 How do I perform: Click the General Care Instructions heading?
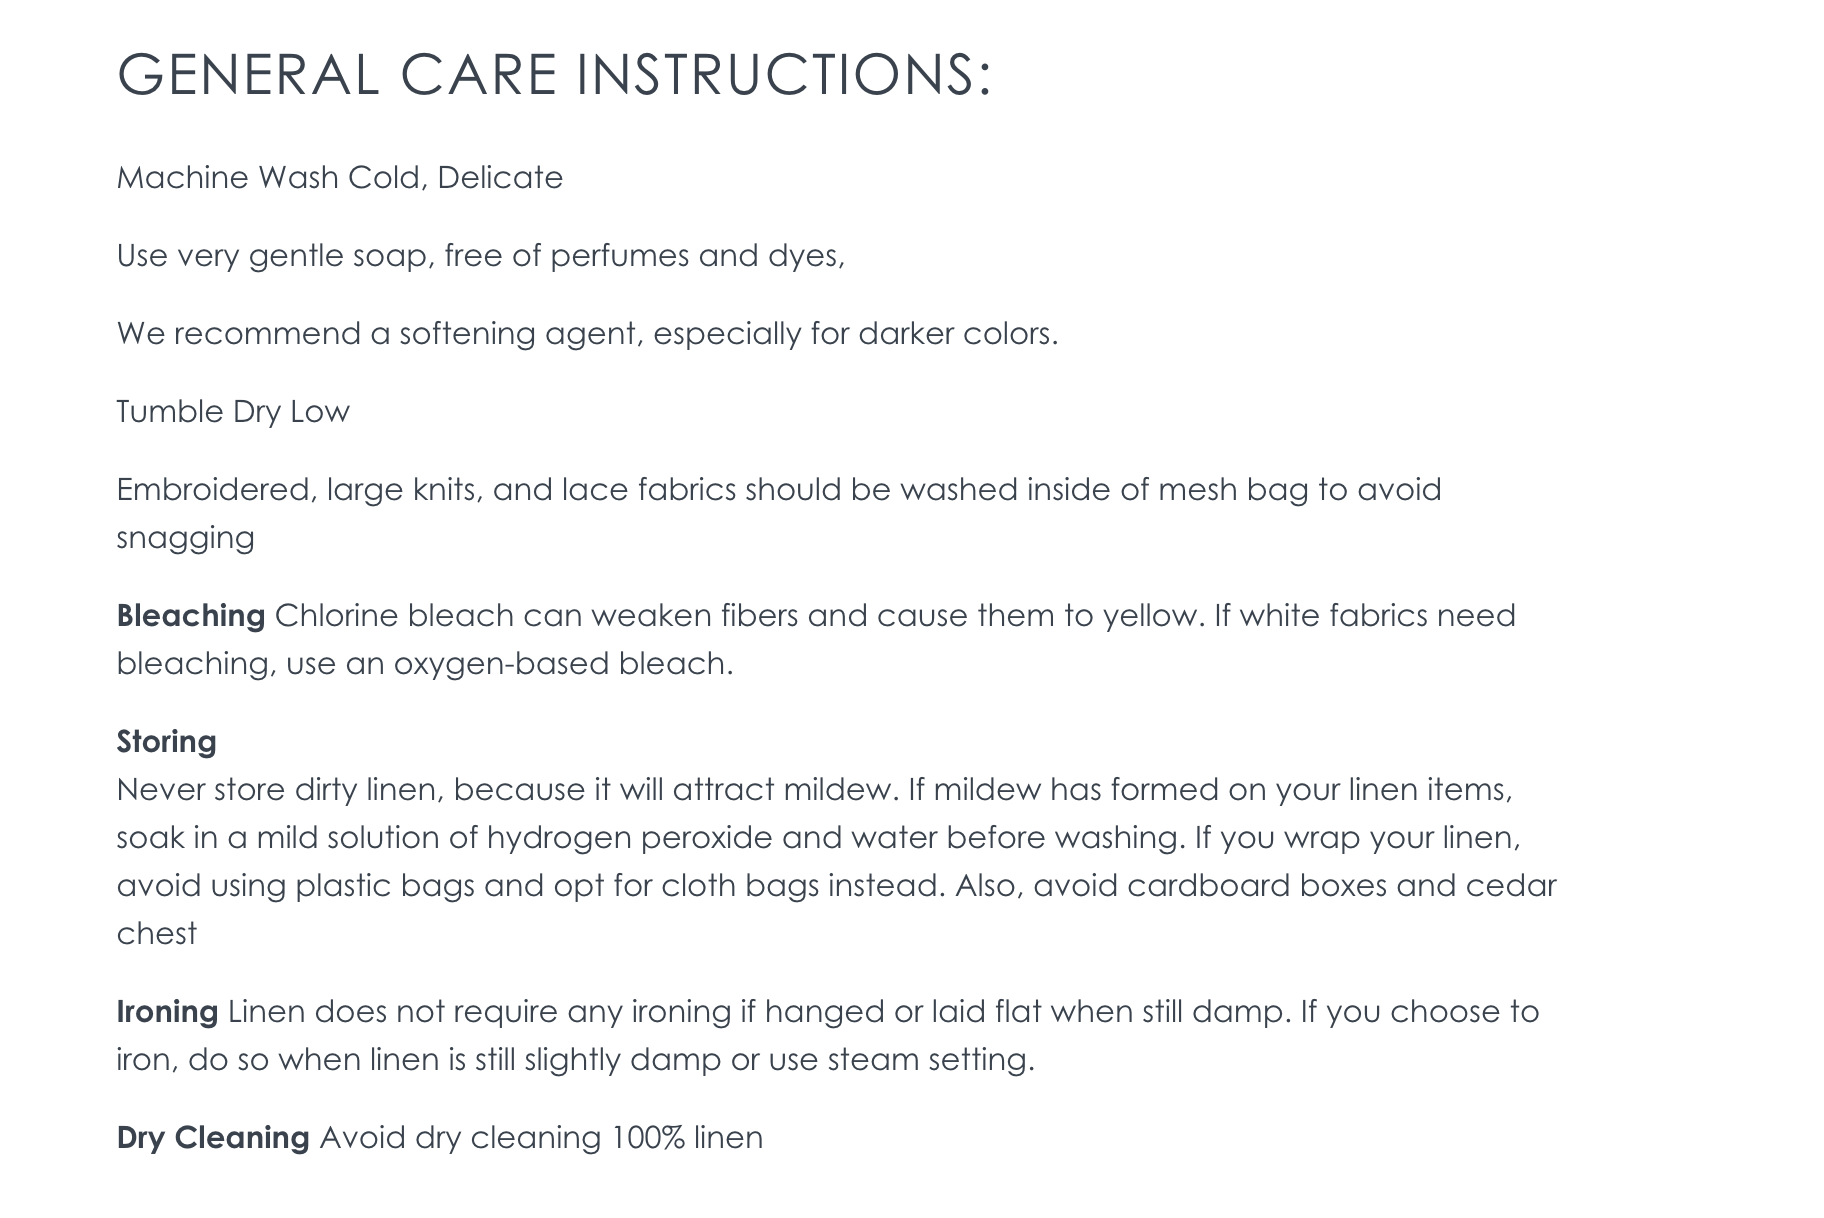tap(554, 75)
